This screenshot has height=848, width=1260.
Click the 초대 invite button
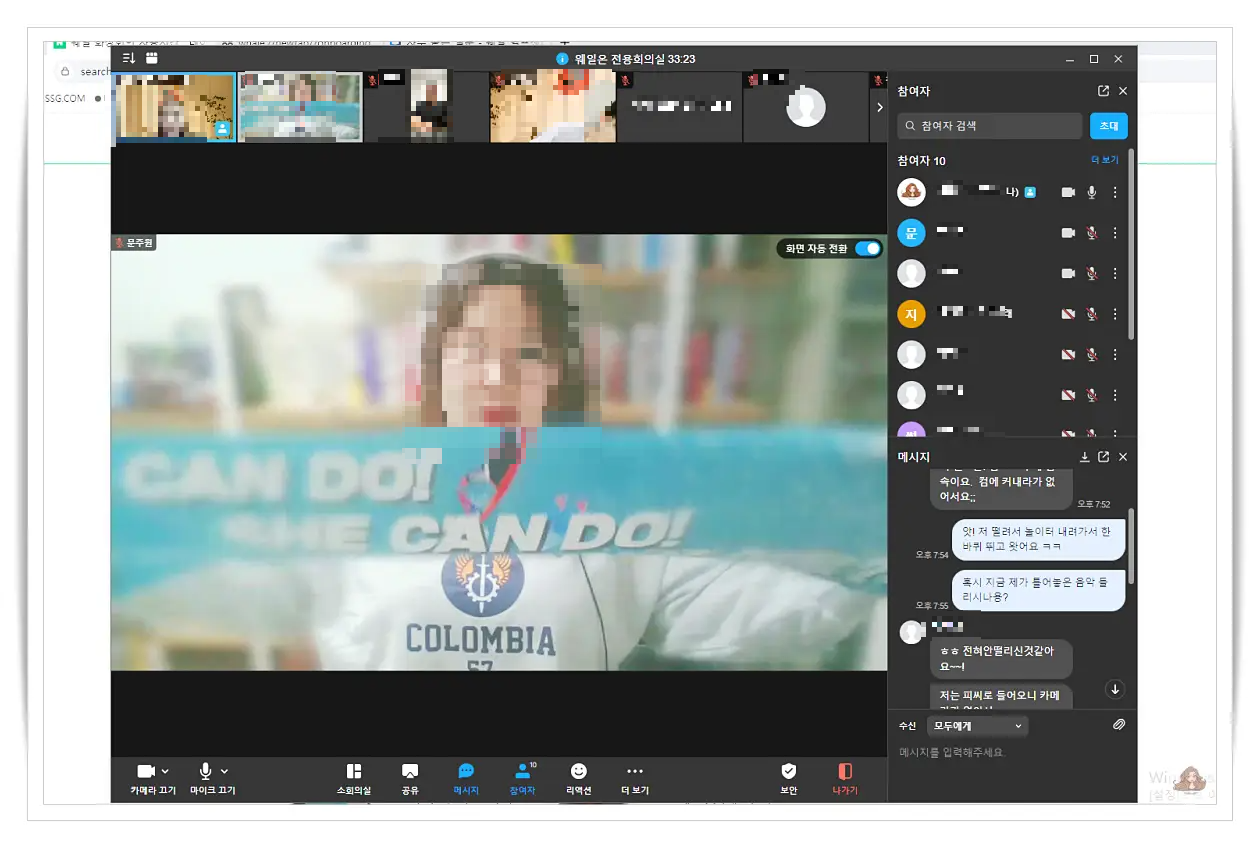click(1109, 126)
